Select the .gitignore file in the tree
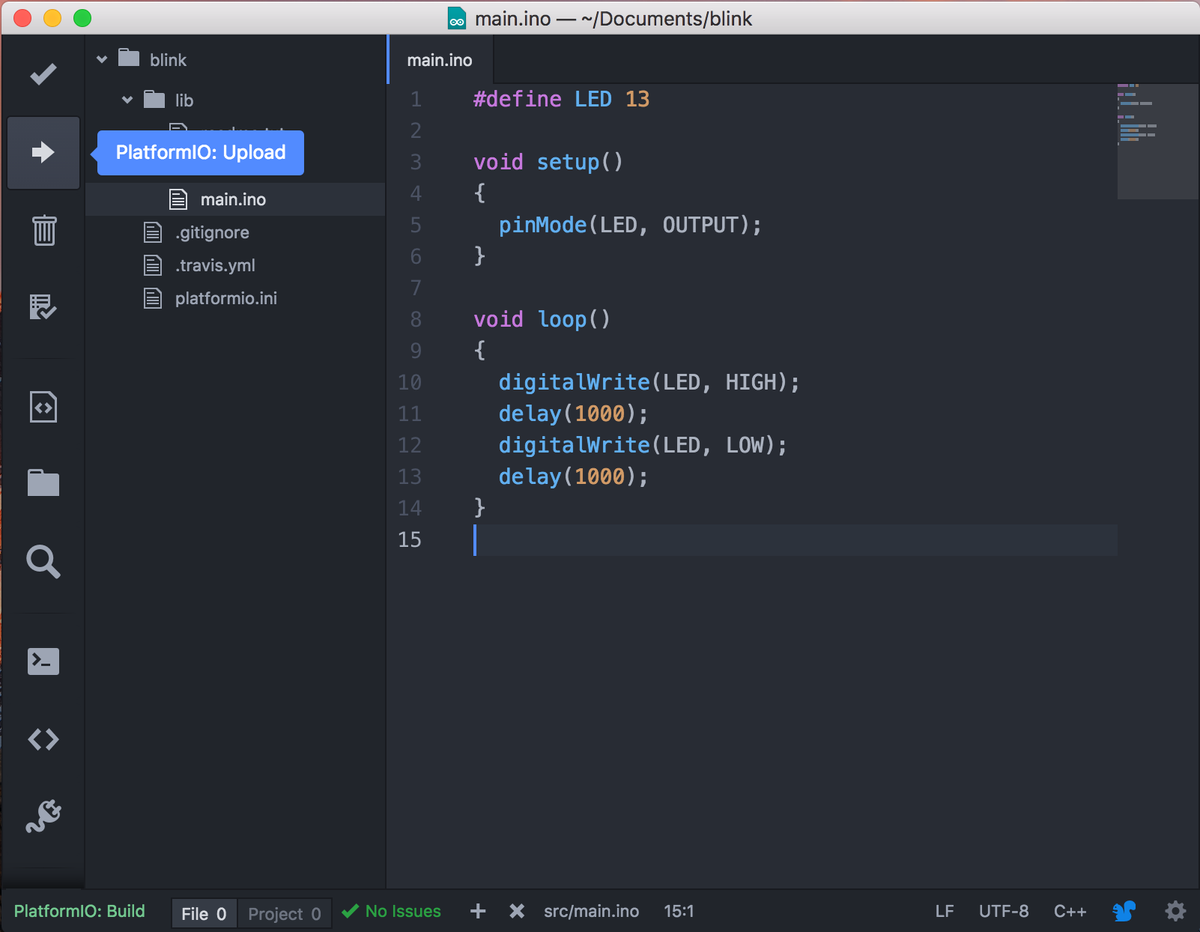The width and height of the screenshot is (1200, 932). 210,232
